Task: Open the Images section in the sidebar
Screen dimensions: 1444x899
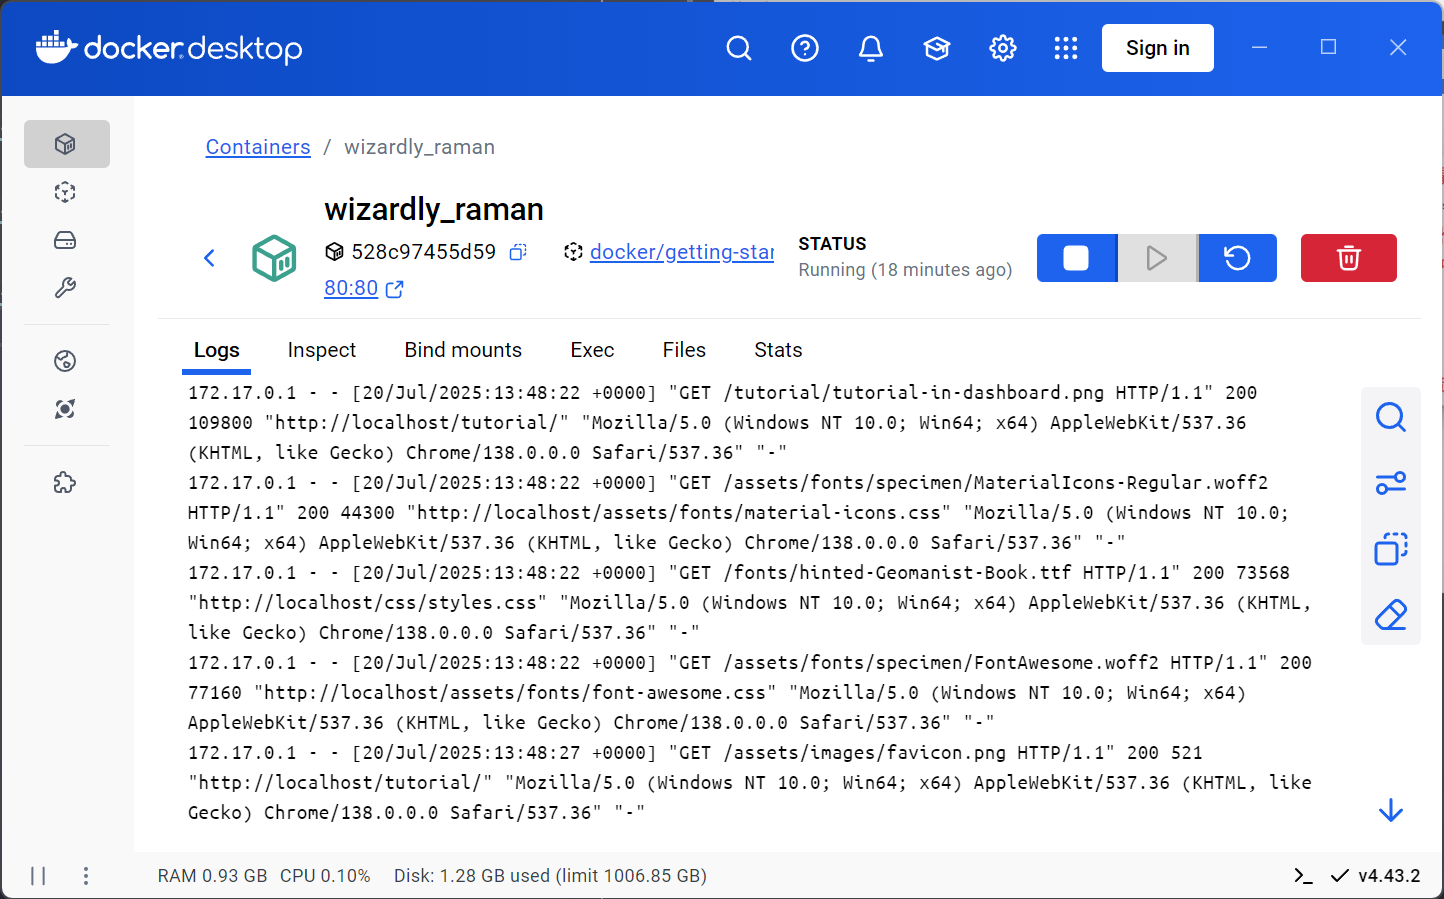Action: [65, 192]
